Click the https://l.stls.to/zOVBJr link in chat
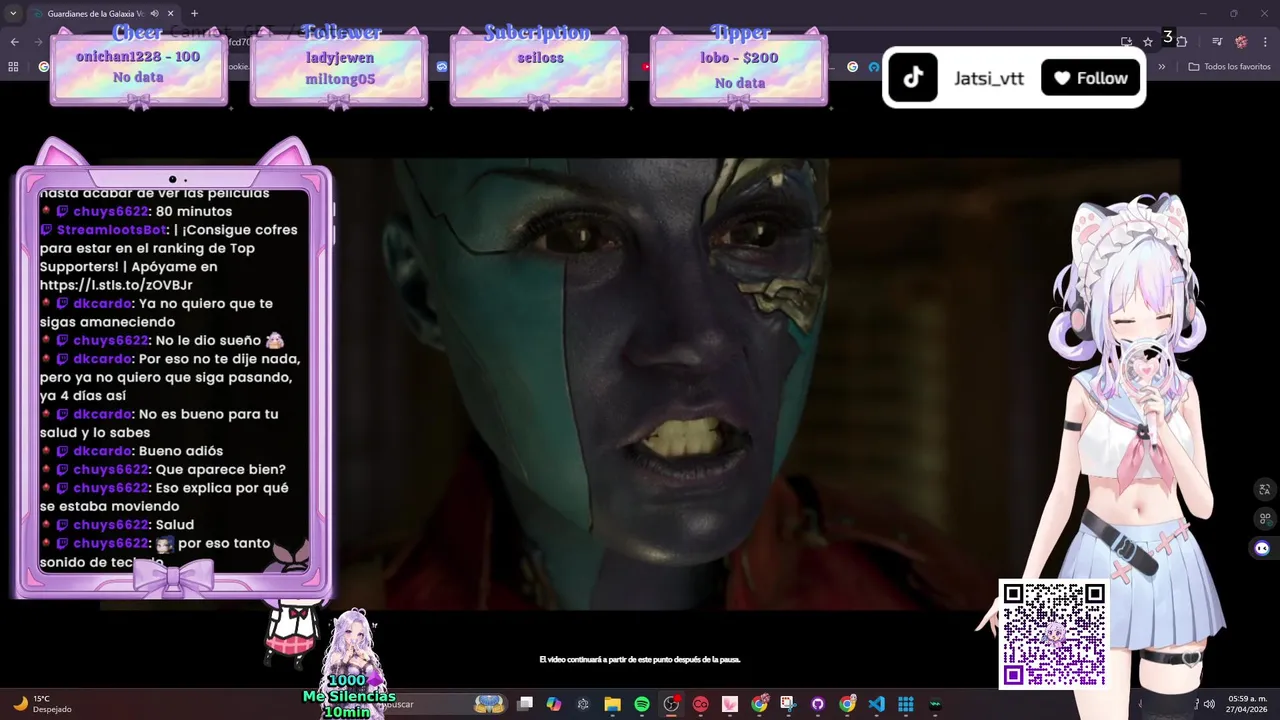The width and height of the screenshot is (1280, 720). pos(116,285)
